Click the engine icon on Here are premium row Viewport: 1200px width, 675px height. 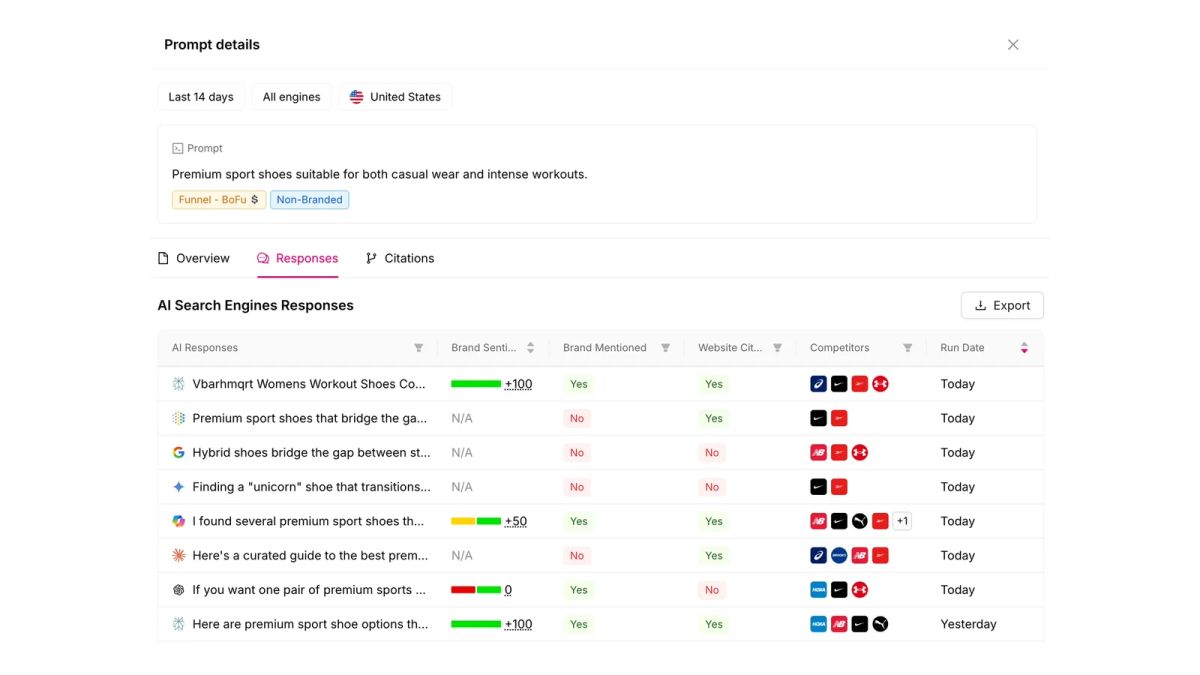tap(179, 624)
